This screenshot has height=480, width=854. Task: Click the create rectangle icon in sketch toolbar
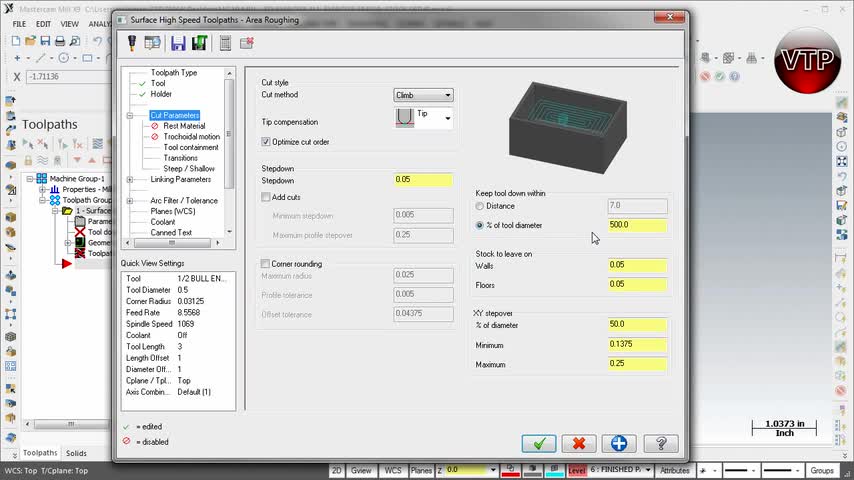click(87, 58)
